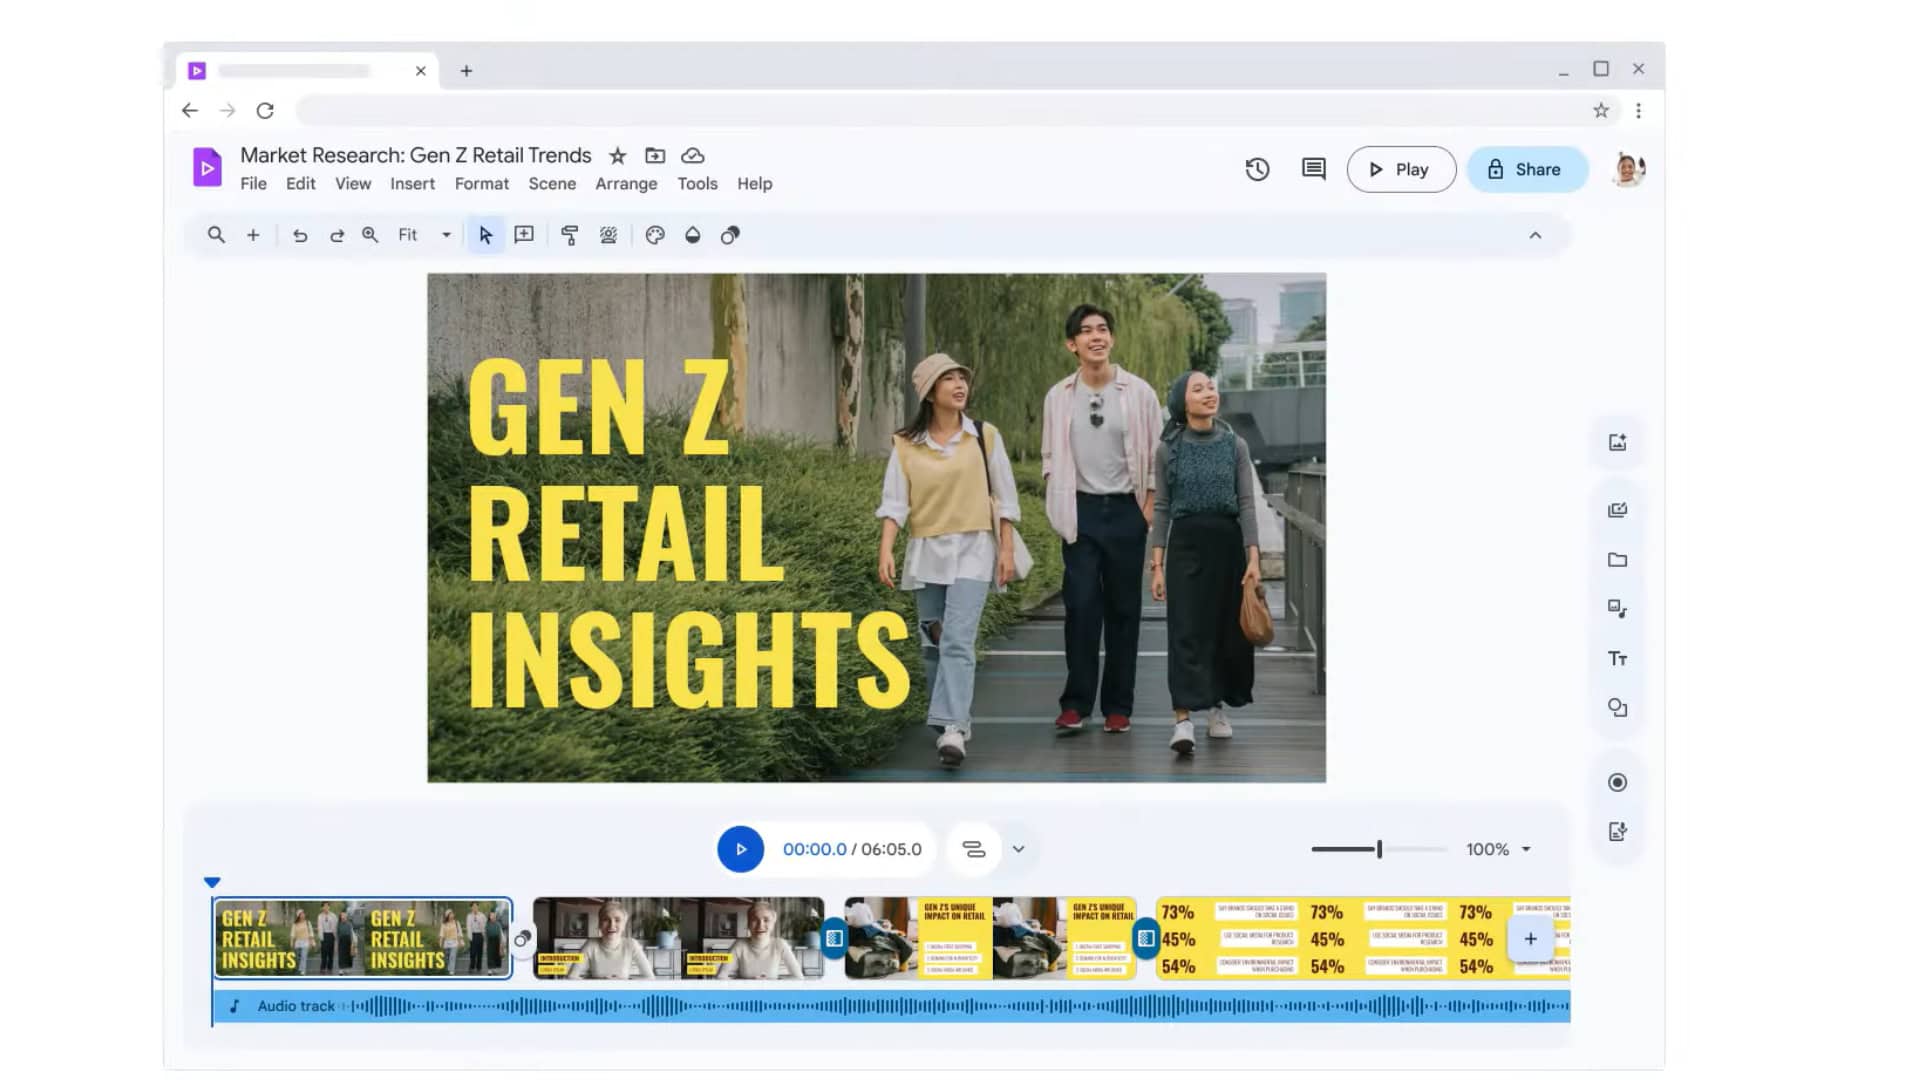Viewport: 1920px width, 1080px height.
Task: Collapse the toolbar with the chevron
Action: 1537,235
